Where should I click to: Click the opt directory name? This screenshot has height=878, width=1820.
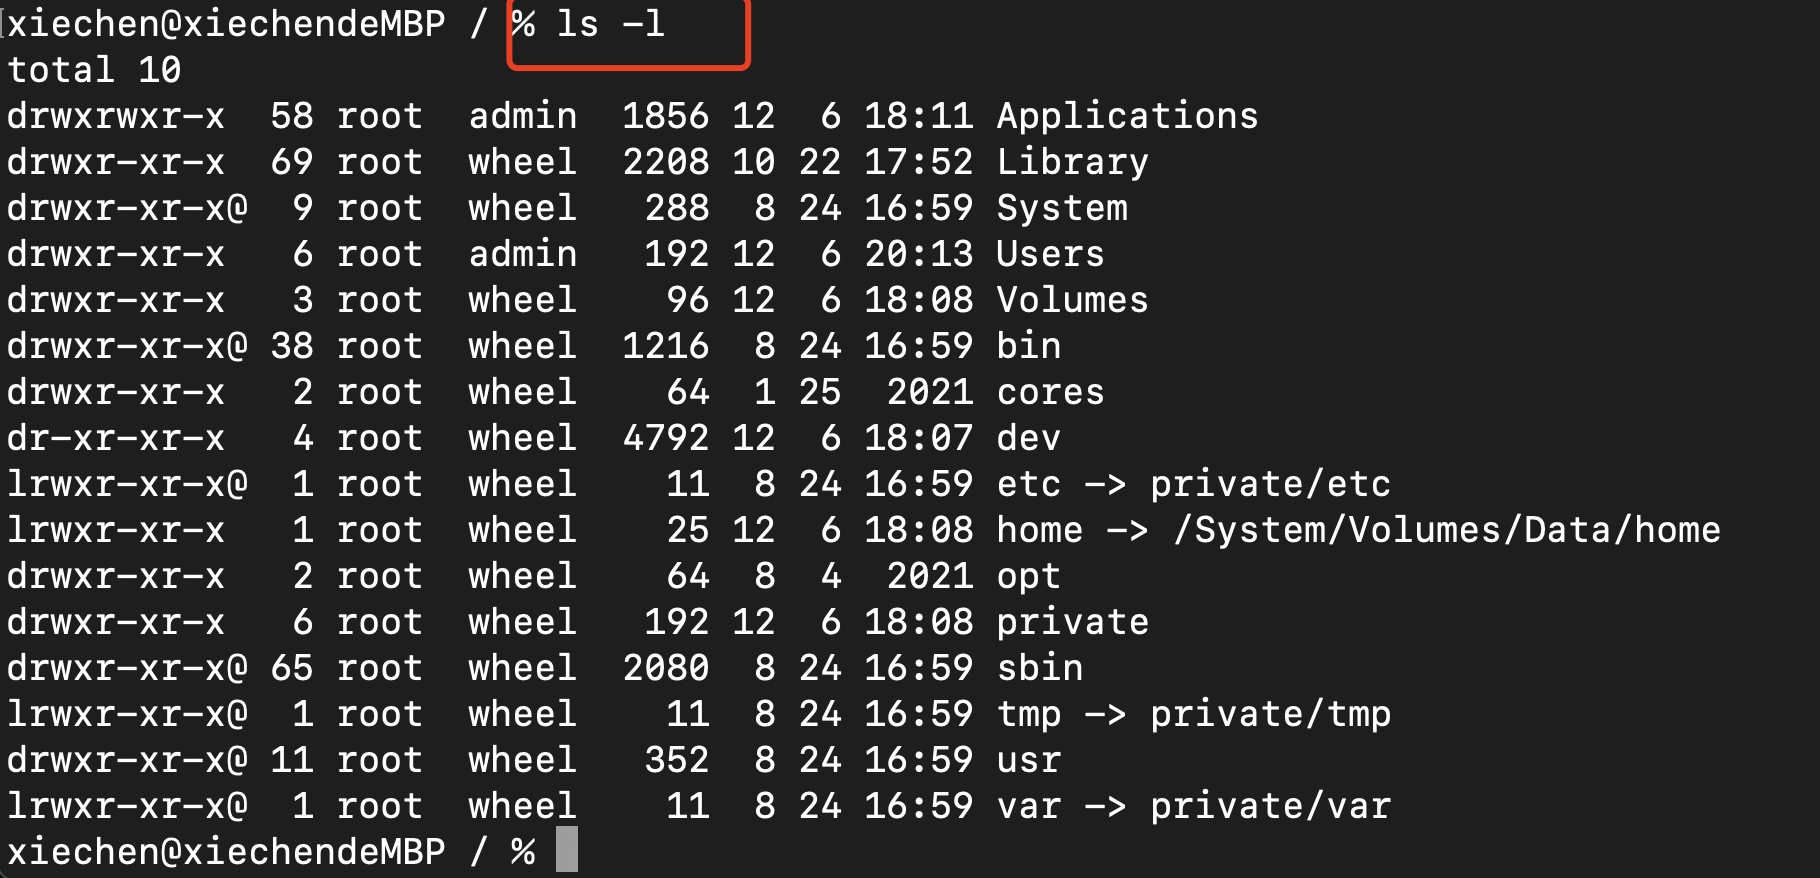click(1029, 577)
